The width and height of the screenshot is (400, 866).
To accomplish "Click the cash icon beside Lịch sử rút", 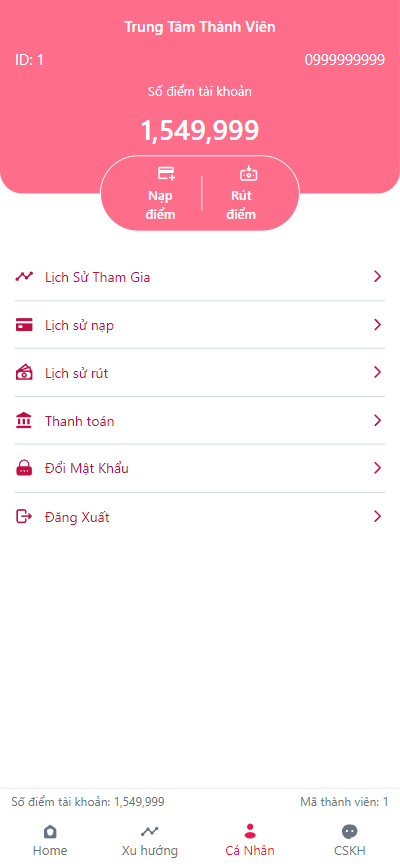I will coord(24,373).
